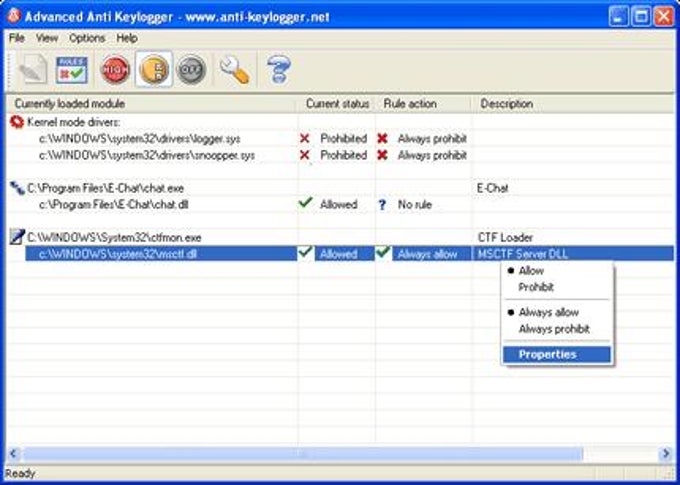680x485 pixels.
Task: Maximize the Advanced Anti Keylogger window
Action: coord(641,17)
